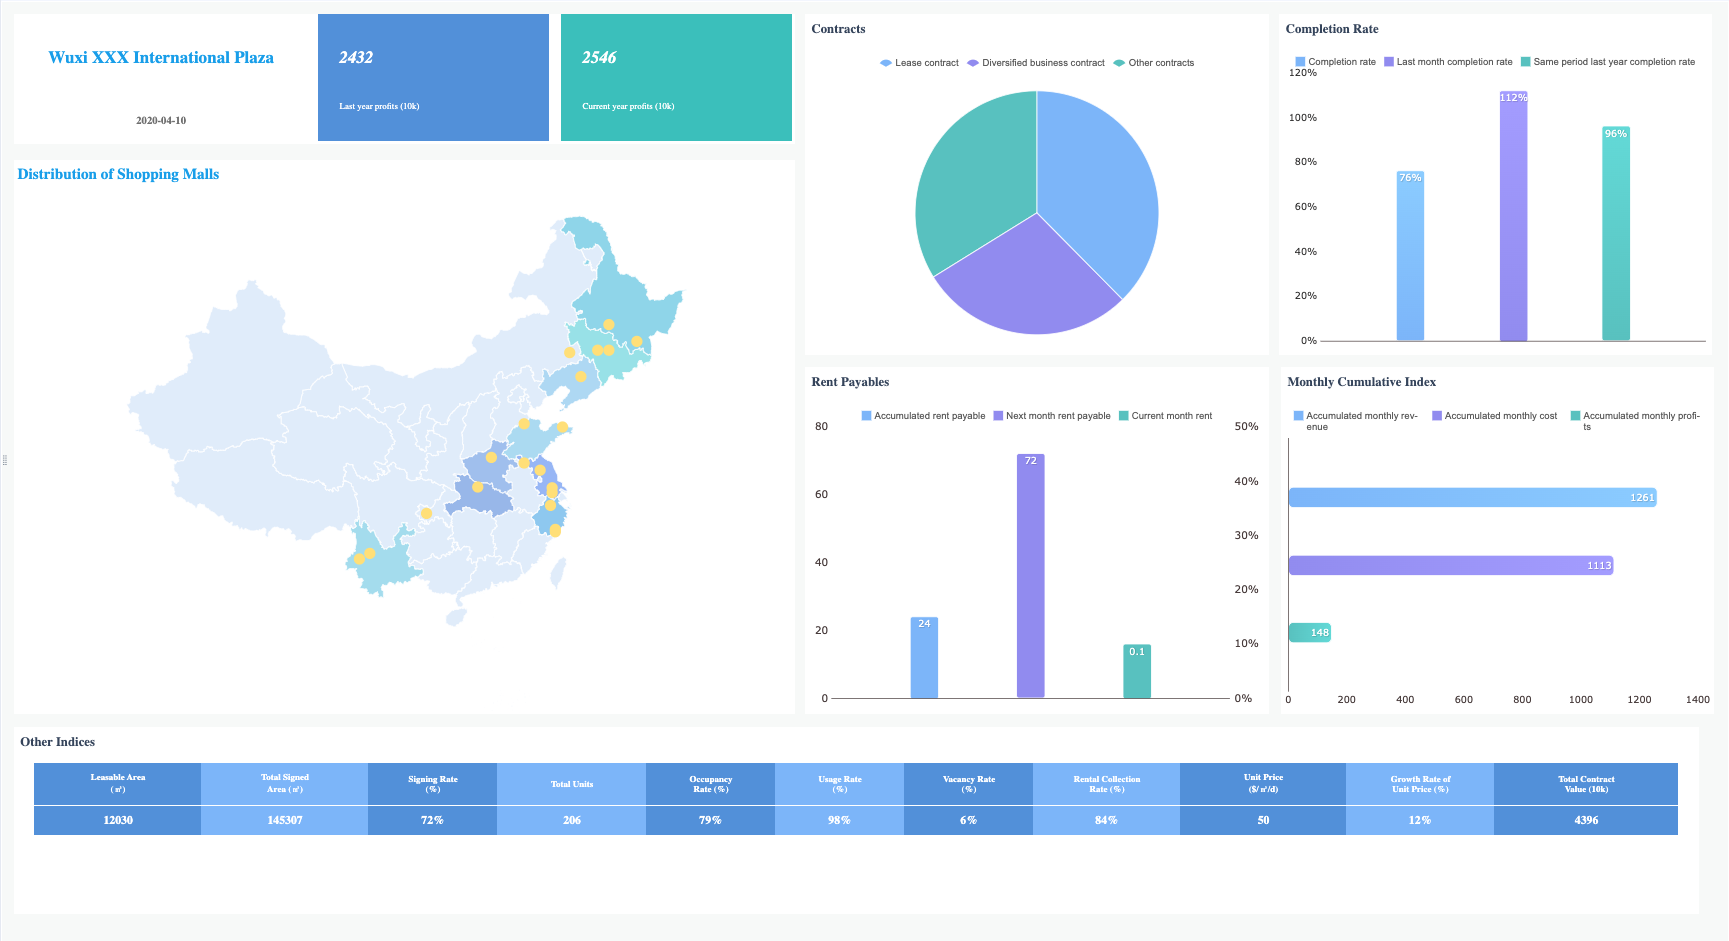The image size is (1729, 941).
Task: Click the Accumulated monthly cost legend icon
Action: [x=1438, y=415]
